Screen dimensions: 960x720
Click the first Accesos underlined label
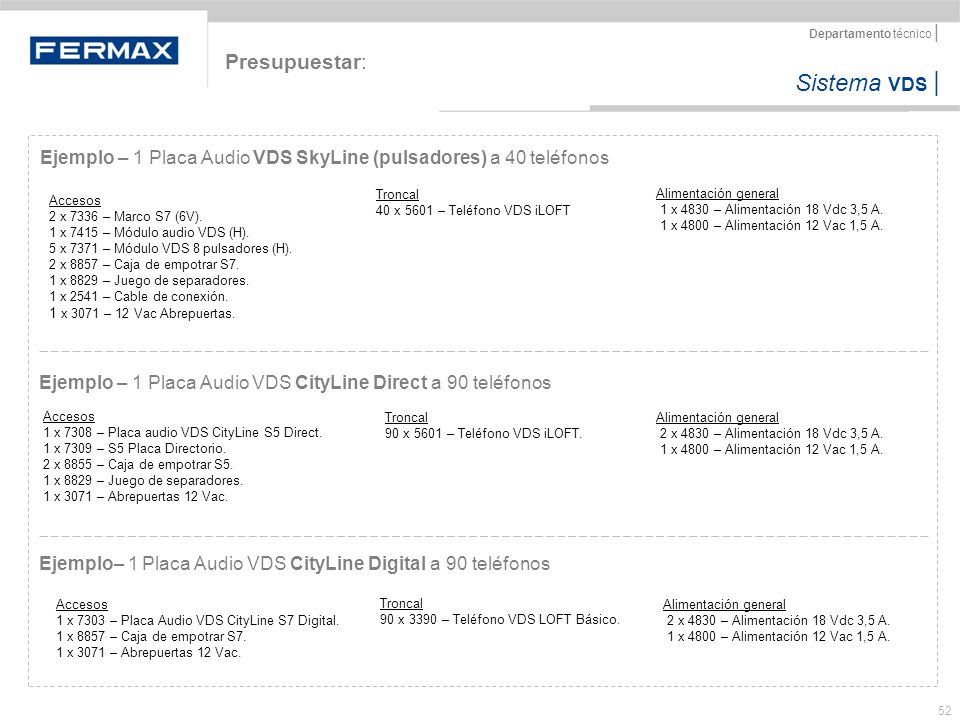click(x=73, y=200)
